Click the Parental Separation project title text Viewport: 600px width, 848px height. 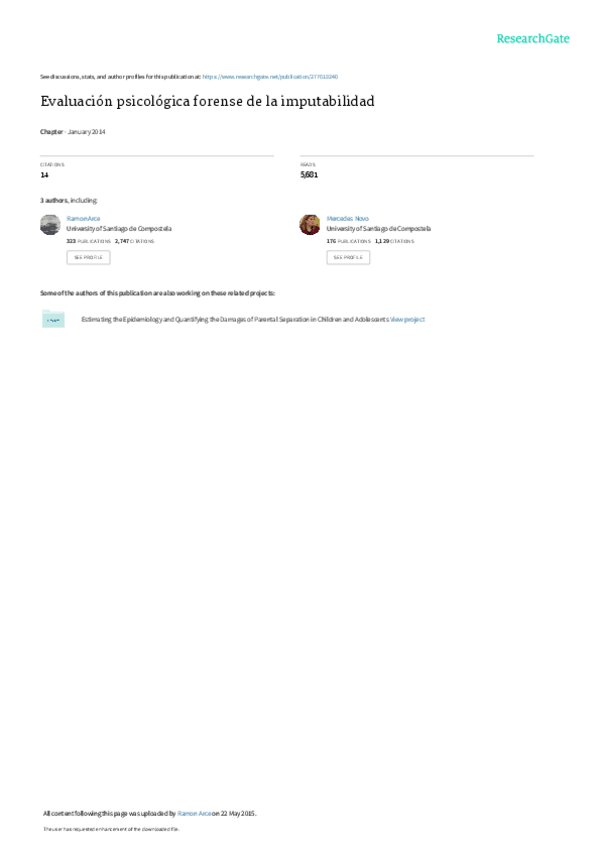235,320
